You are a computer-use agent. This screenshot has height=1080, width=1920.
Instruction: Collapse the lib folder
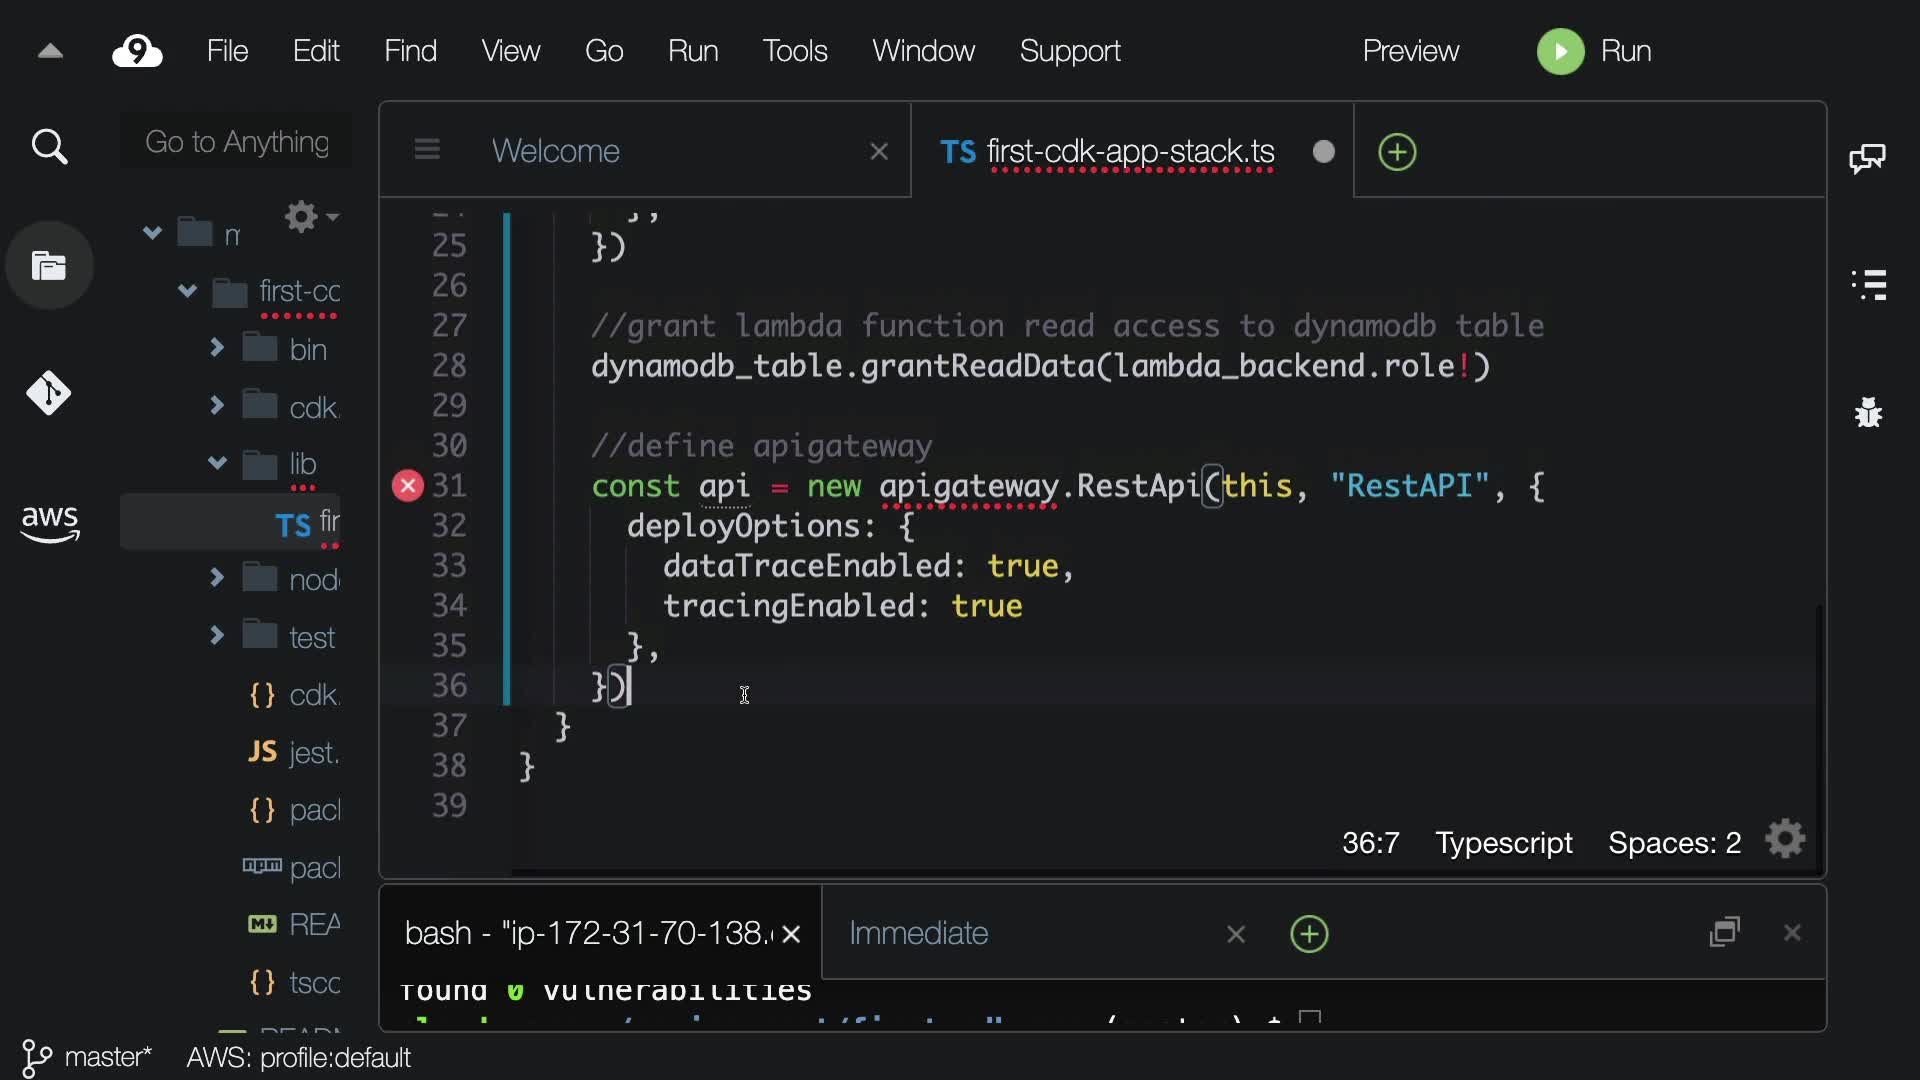[217, 463]
